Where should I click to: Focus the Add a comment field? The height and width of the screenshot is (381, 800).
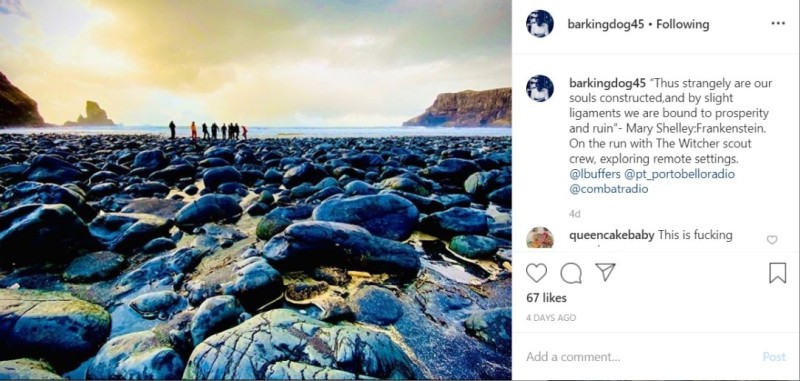(640, 357)
